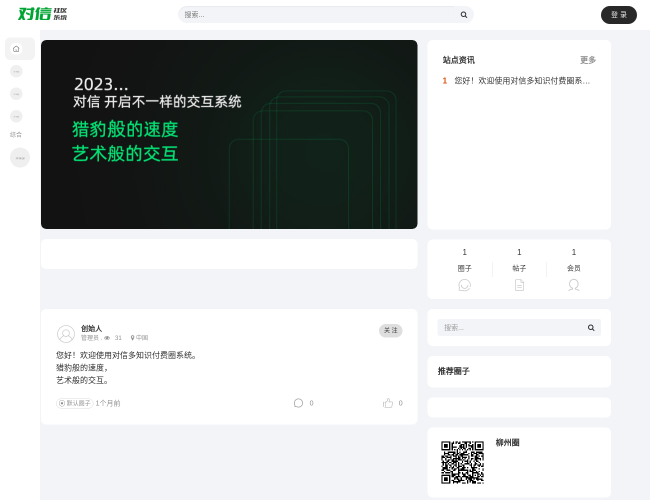Click the eye views icon by 31

coord(107,338)
